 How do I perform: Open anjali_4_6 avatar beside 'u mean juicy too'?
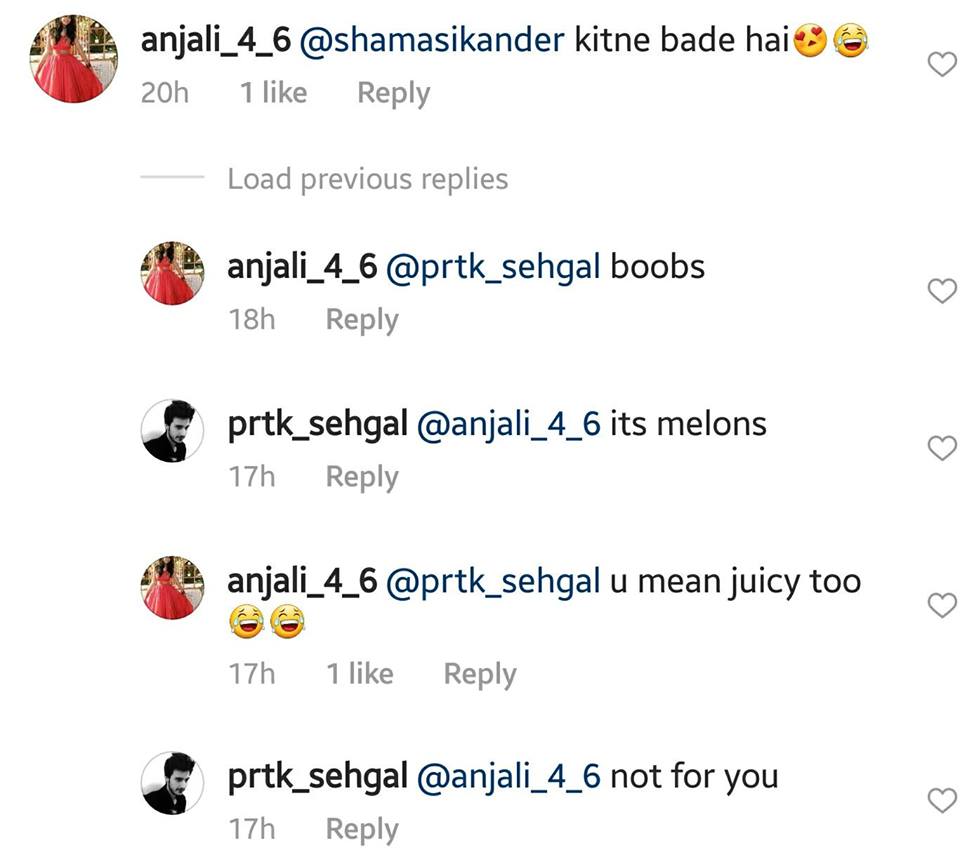click(x=172, y=588)
